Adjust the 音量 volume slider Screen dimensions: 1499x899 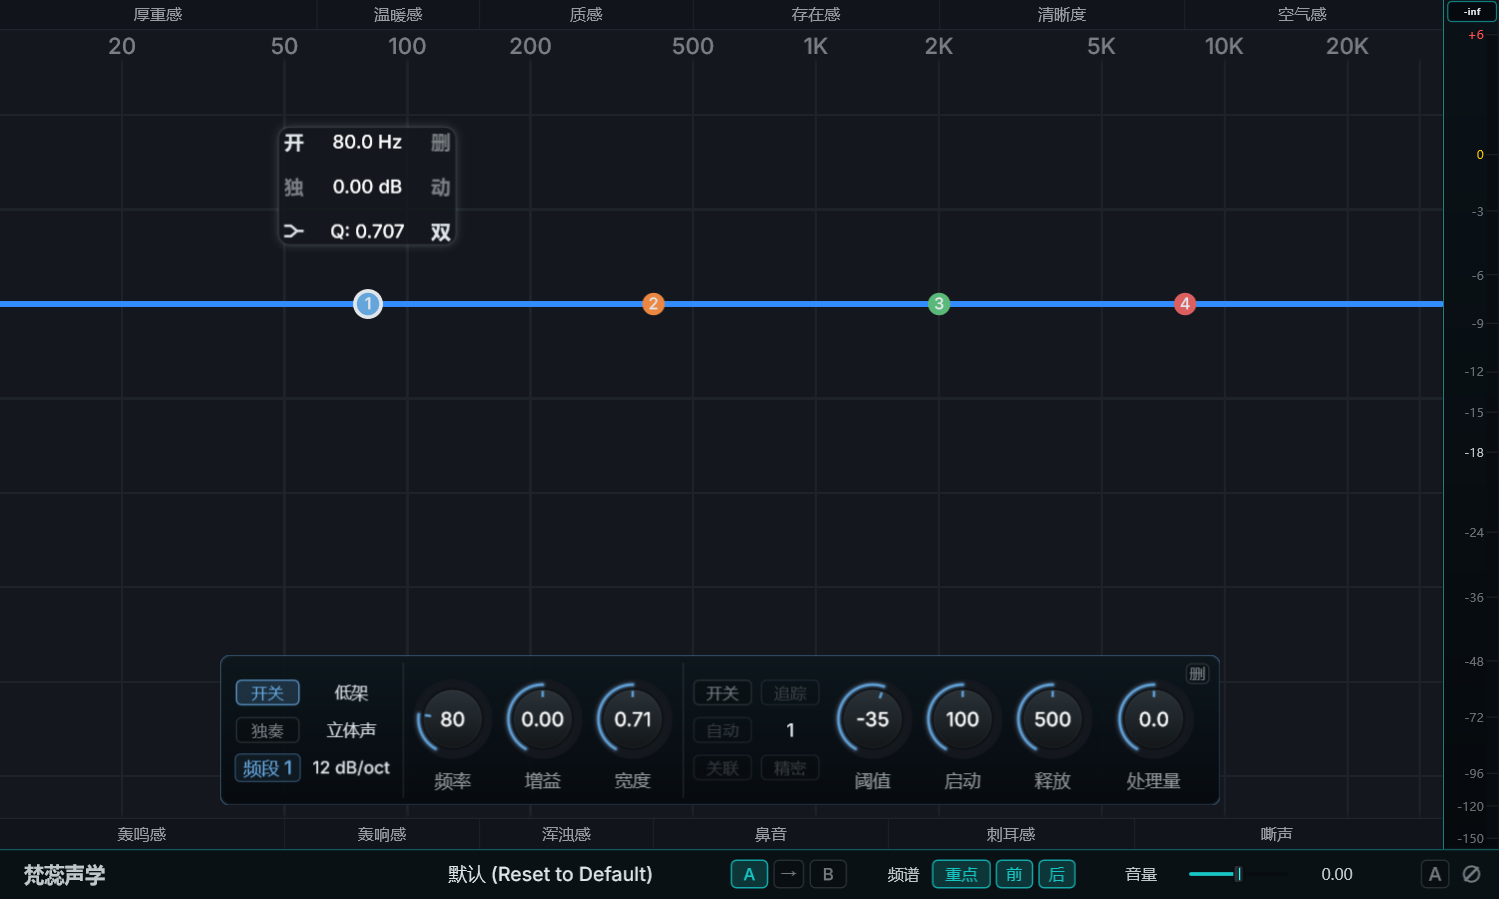pyautogui.click(x=1238, y=874)
